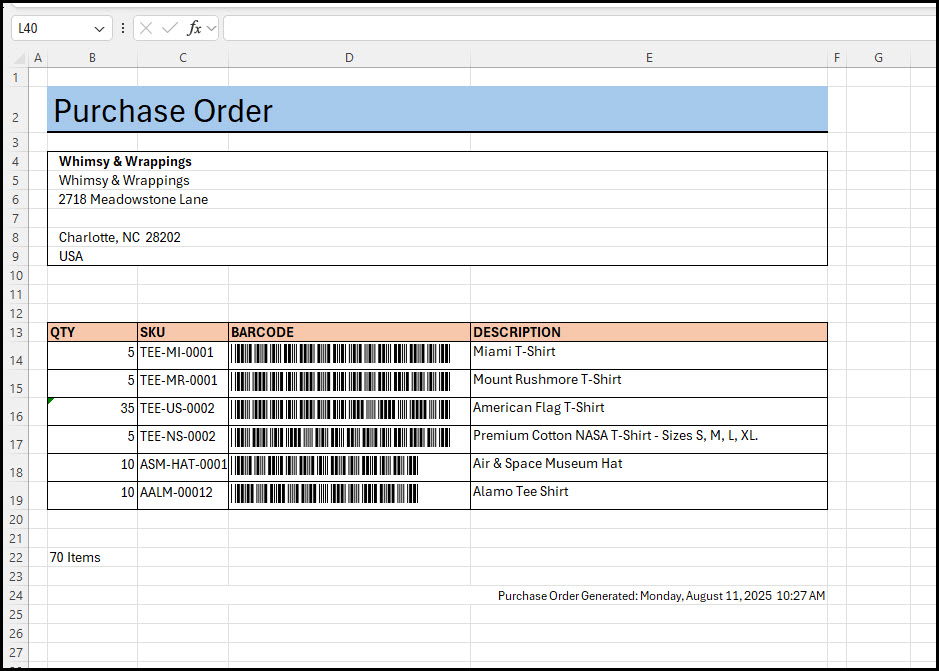This screenshot has height=671, width=939.
Task: Select the Purchase Order Generated timestamp cell
Action: click(x=661, y=595)
